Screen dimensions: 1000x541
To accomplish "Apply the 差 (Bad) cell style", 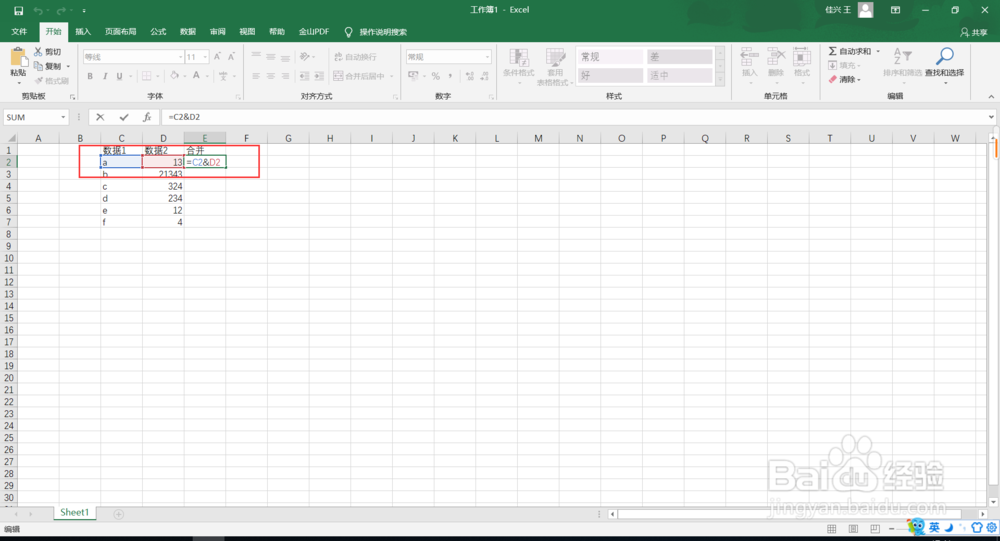I will point(679,57).
